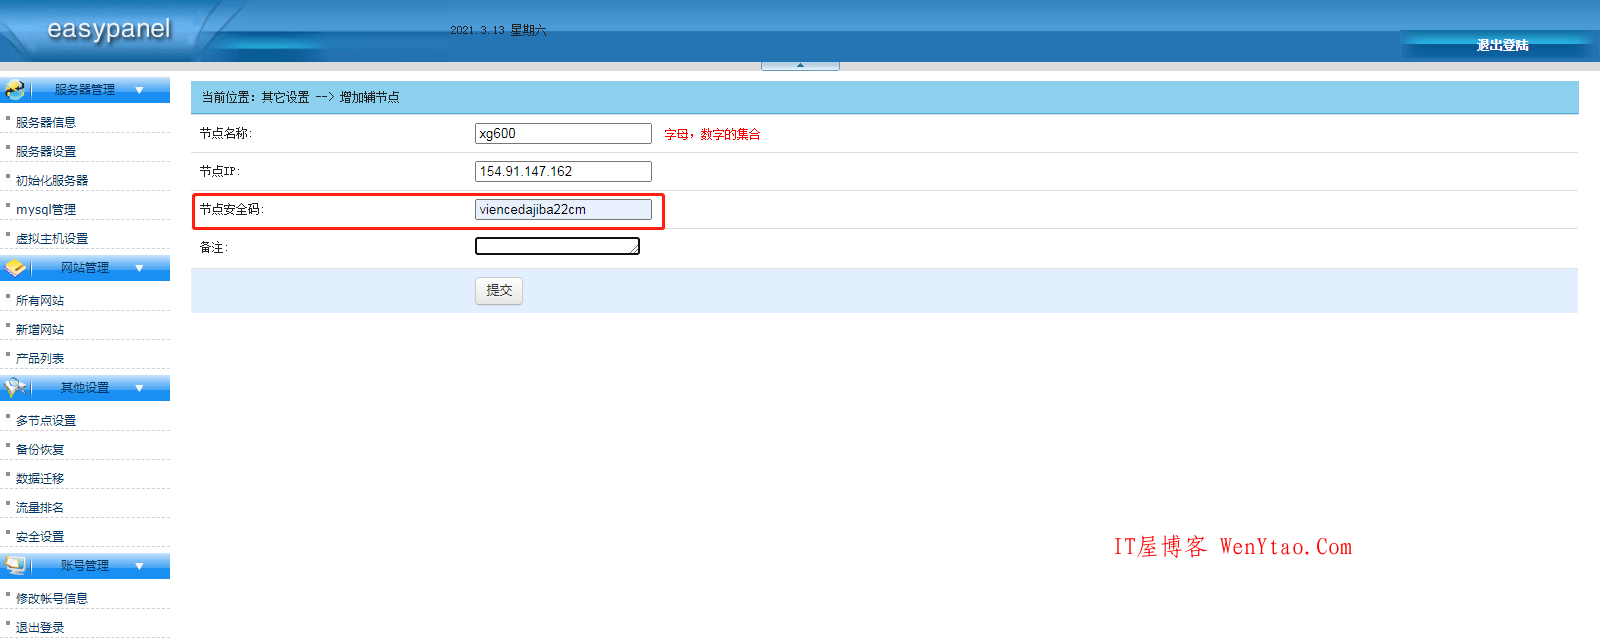Click the server management globe icon

click(x=15, y=90)
